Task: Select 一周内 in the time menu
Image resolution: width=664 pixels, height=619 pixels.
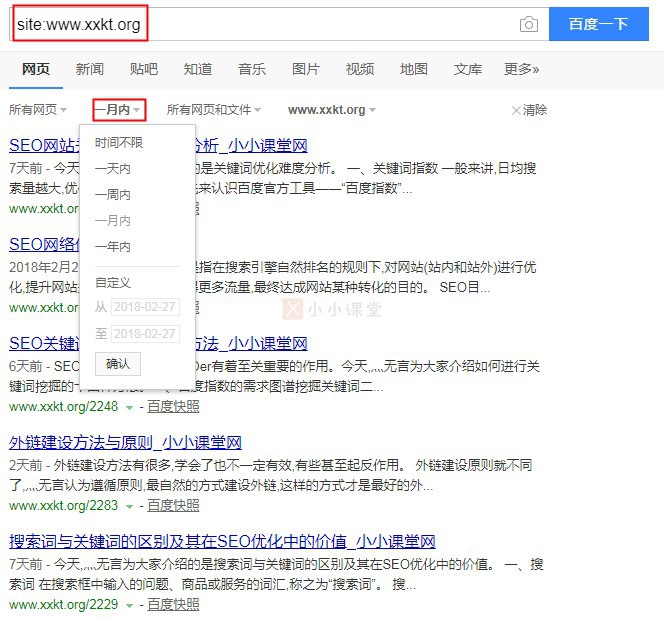Action: tap(113, 195)
